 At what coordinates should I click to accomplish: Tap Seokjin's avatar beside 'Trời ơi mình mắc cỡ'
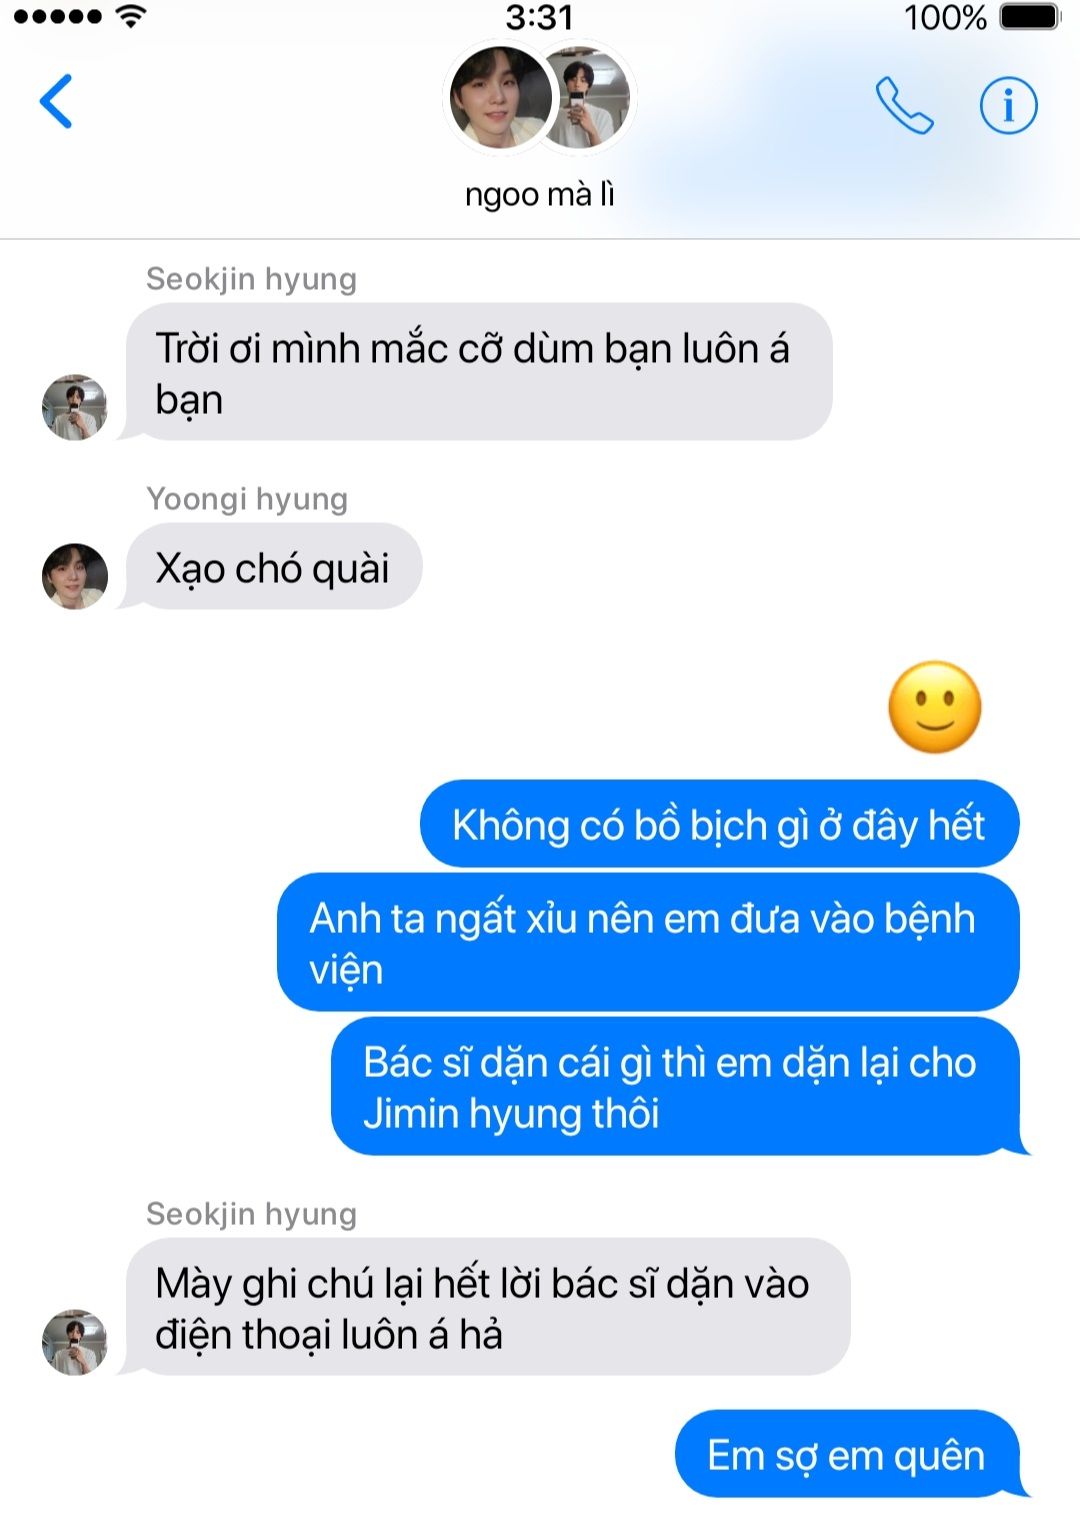(x=75, y=407)
